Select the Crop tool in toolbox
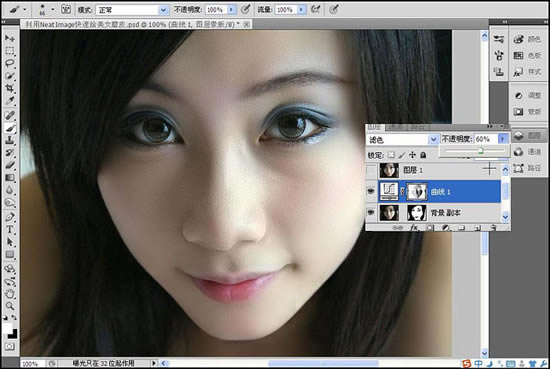The height and width of the screenshot is (369, 550). point(10,88)
